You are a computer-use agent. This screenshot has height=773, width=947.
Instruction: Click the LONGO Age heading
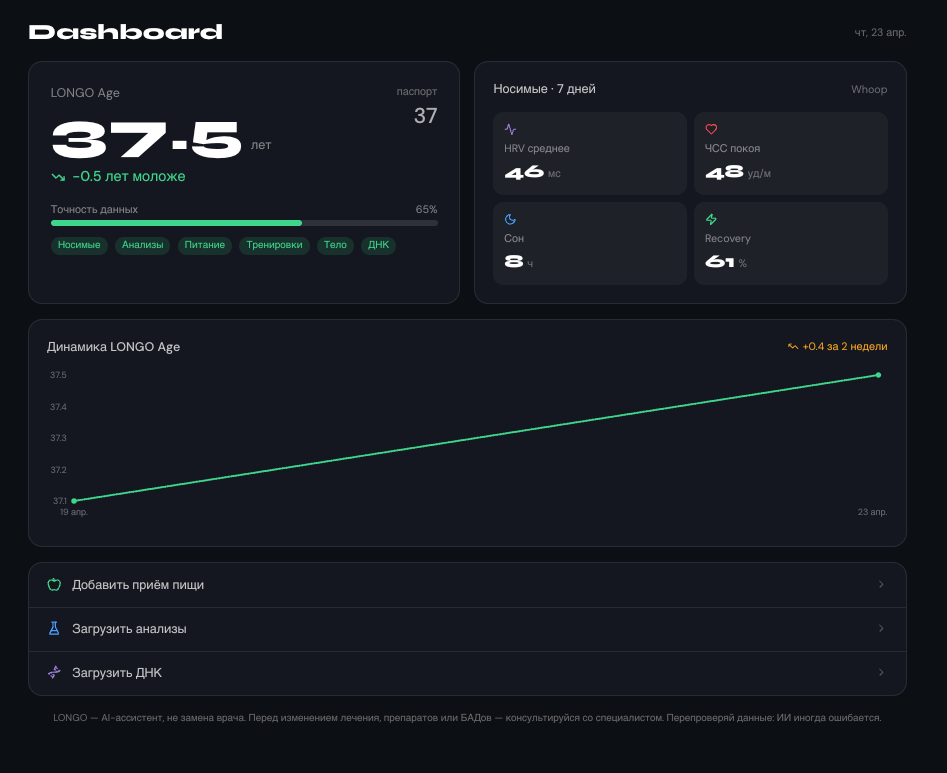pyautogui.click(x=85, y=93)
